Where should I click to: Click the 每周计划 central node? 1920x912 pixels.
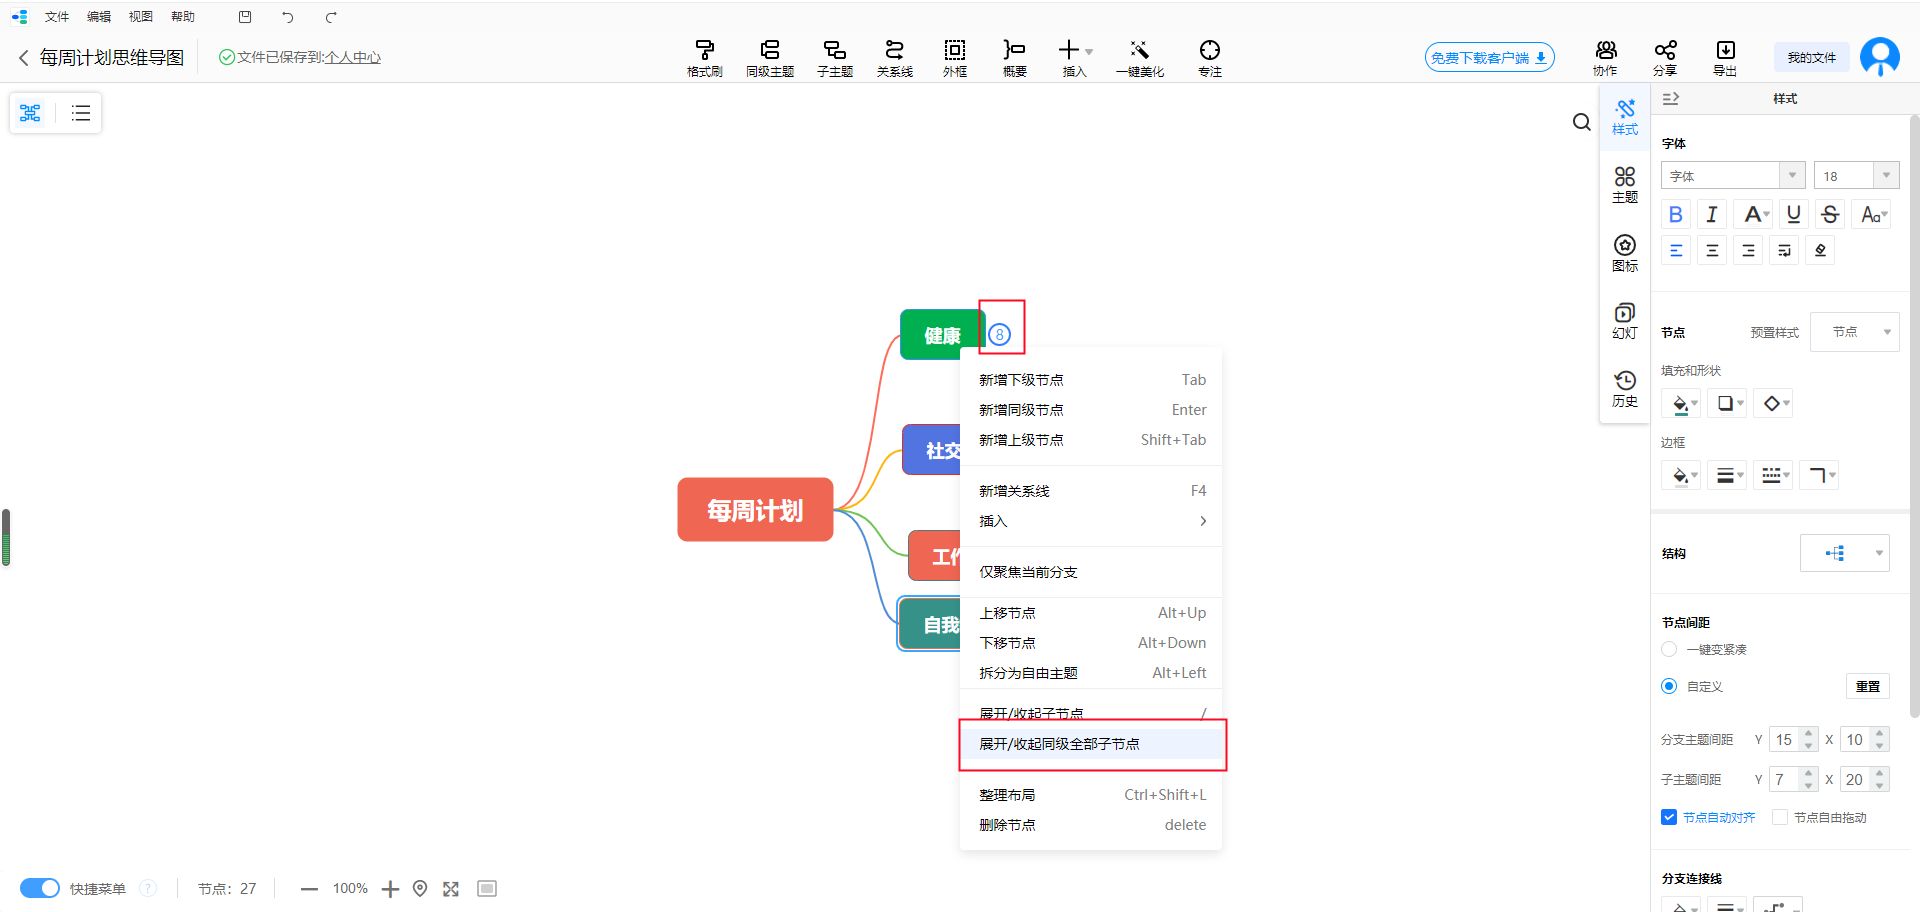coord(755,510)
